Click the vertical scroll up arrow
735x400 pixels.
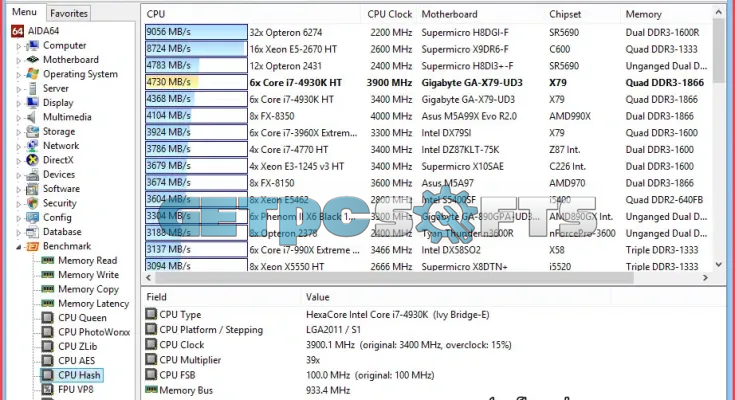point(719,12)
